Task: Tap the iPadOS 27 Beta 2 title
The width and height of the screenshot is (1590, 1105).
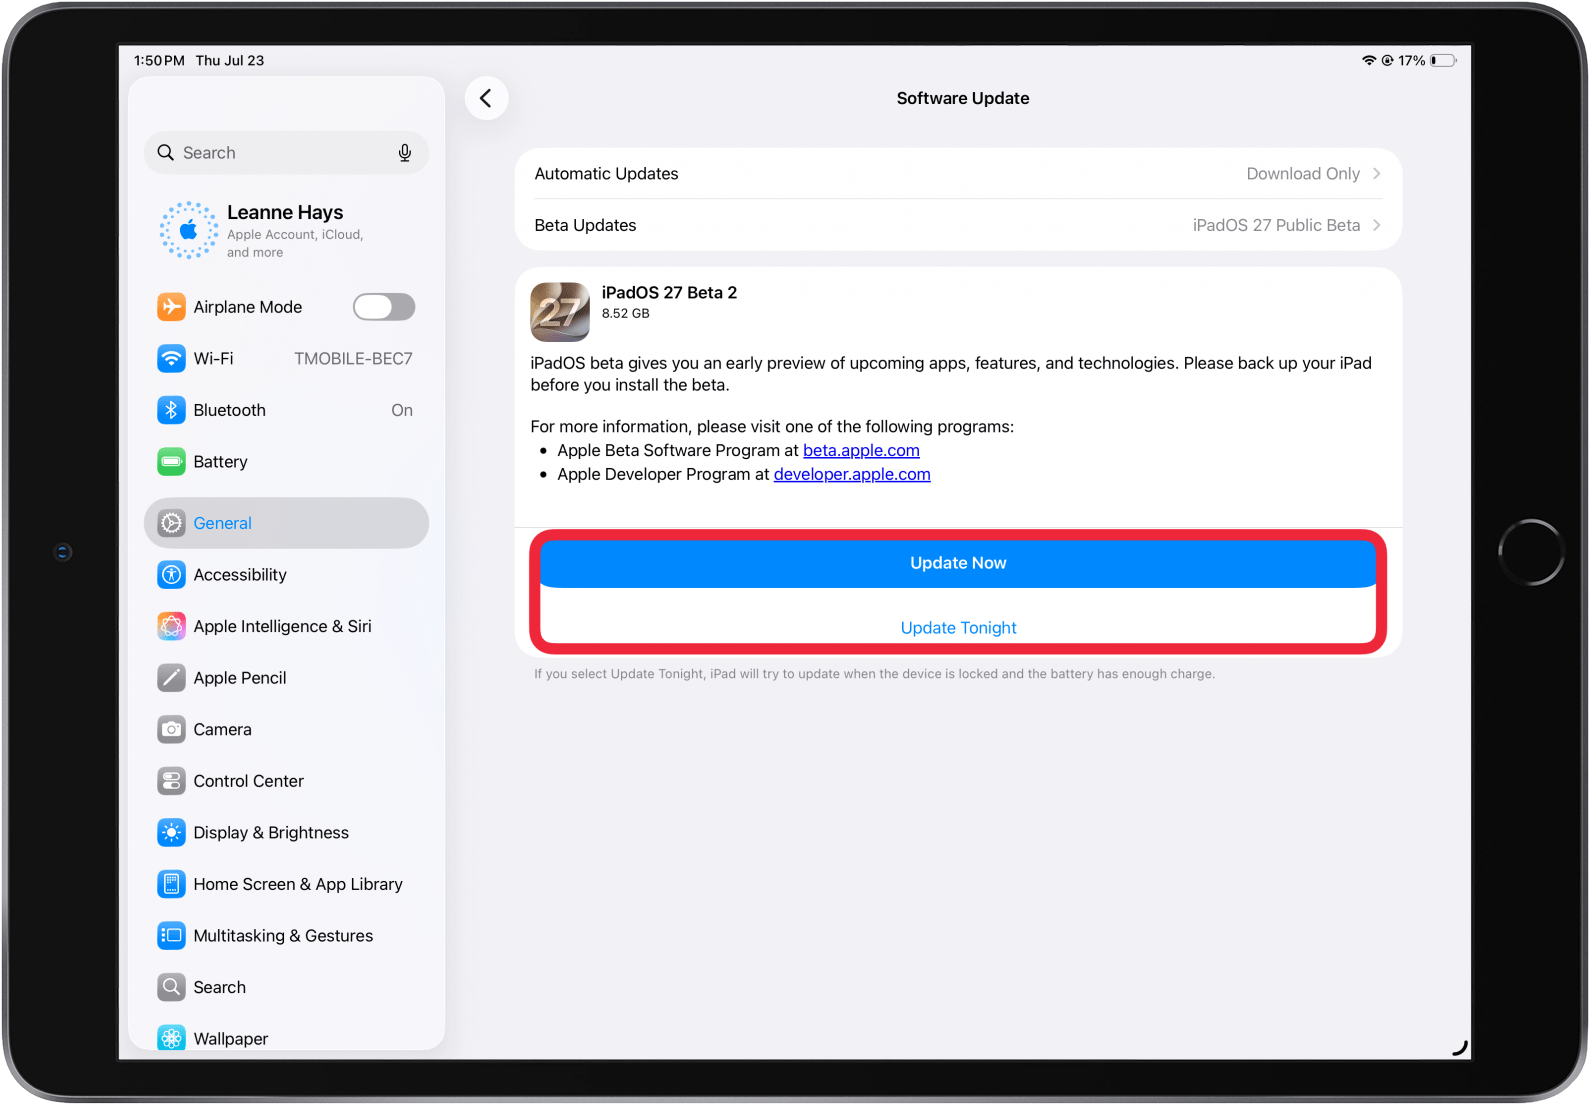Action: click(x=669, y=292)
